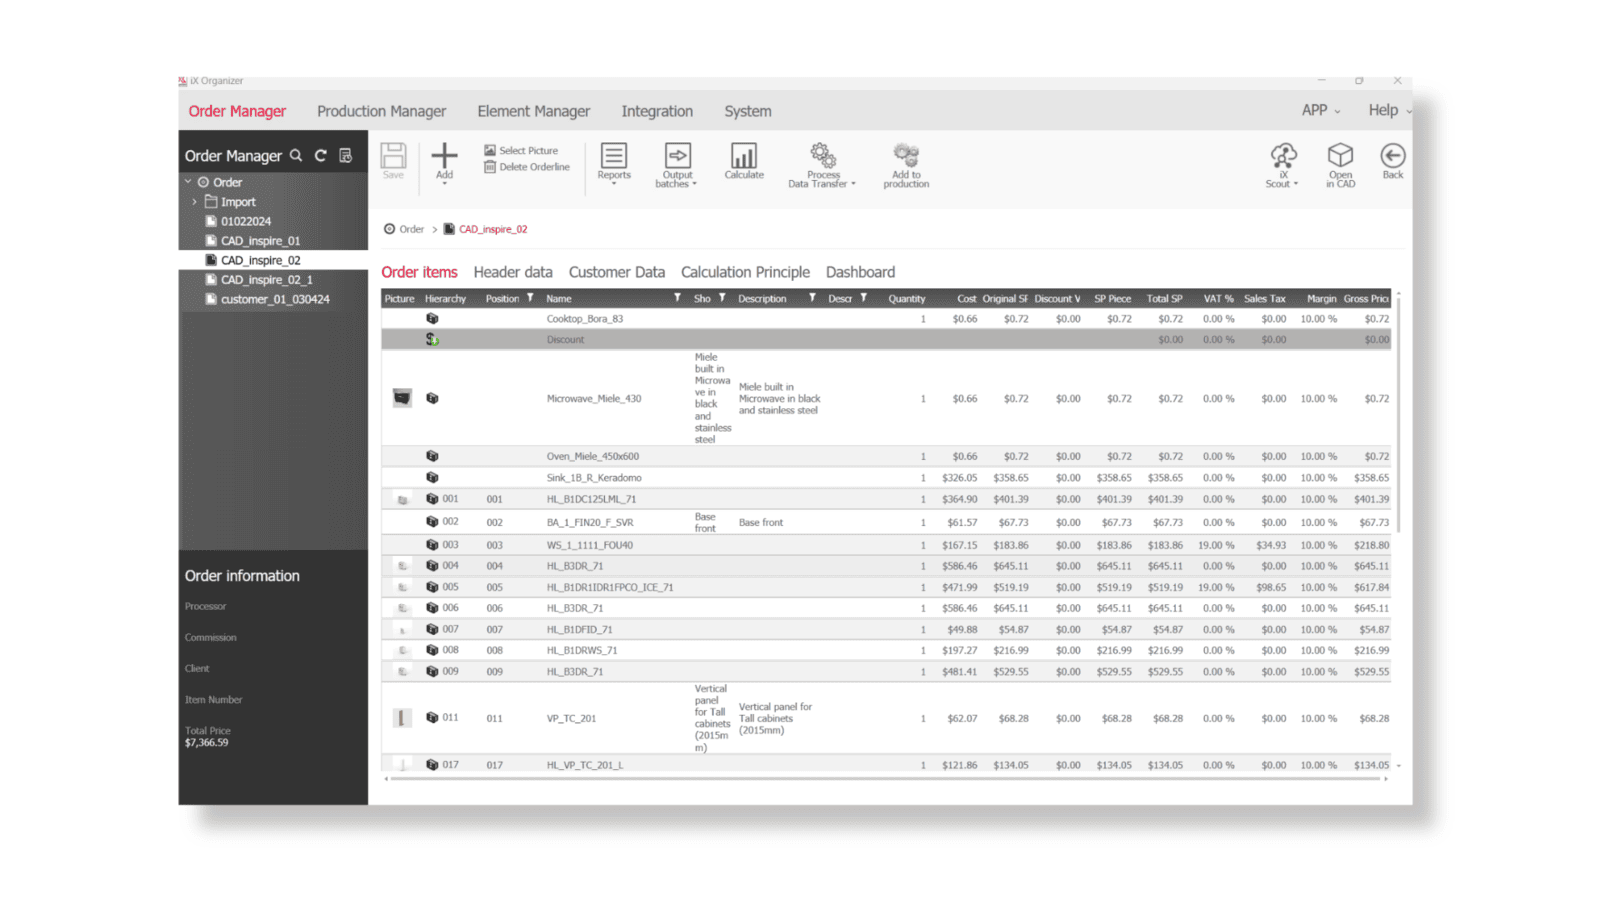
Task: Click hierarchy cube icon of item 003
Action: [432, 545]
